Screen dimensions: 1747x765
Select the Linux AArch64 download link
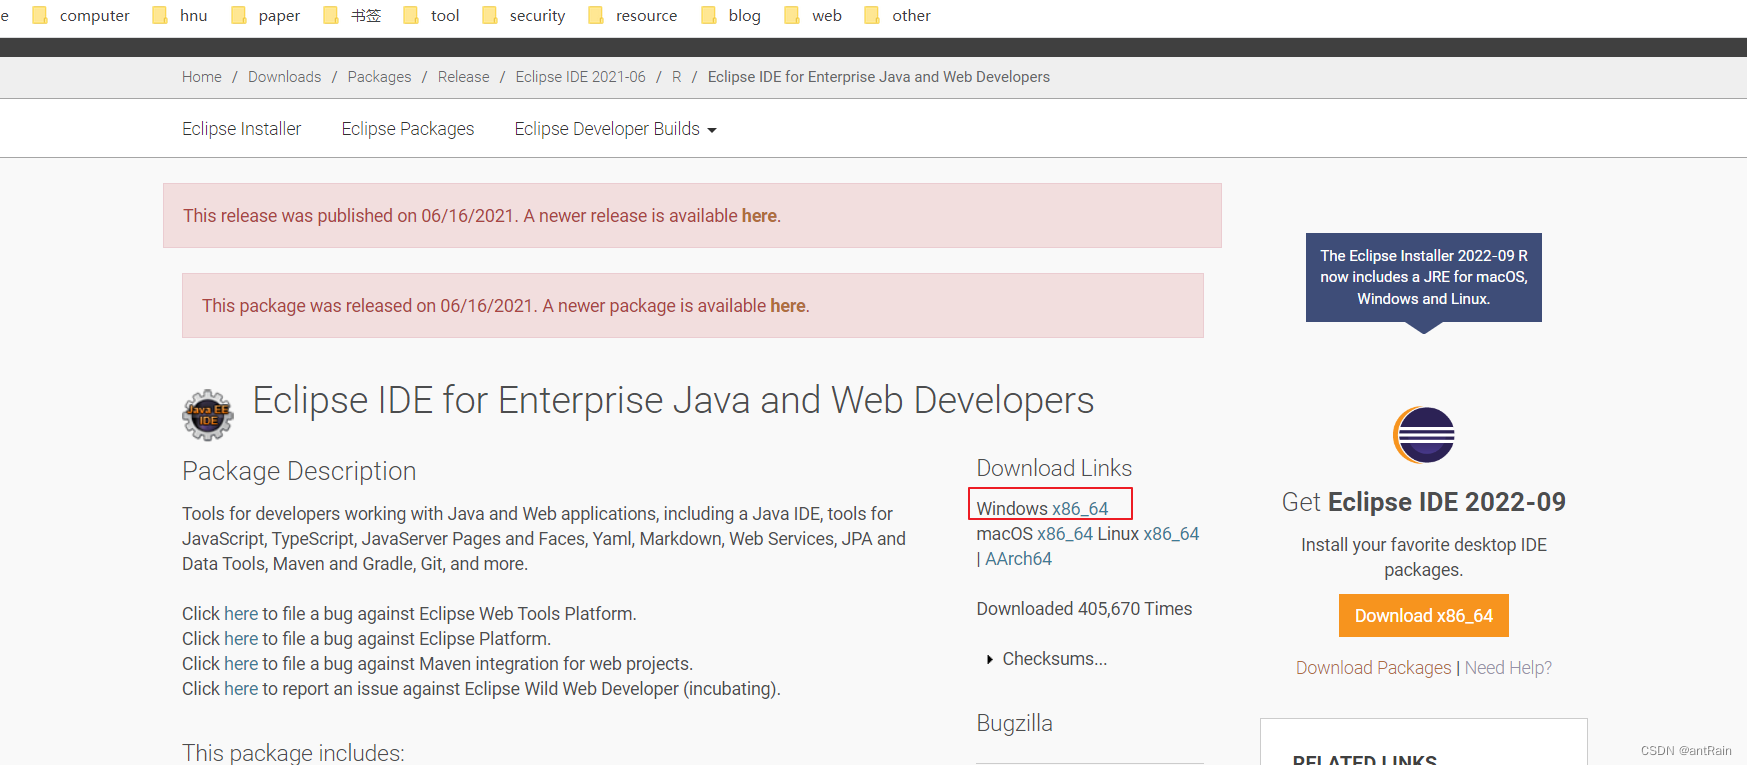[1018, 559]
